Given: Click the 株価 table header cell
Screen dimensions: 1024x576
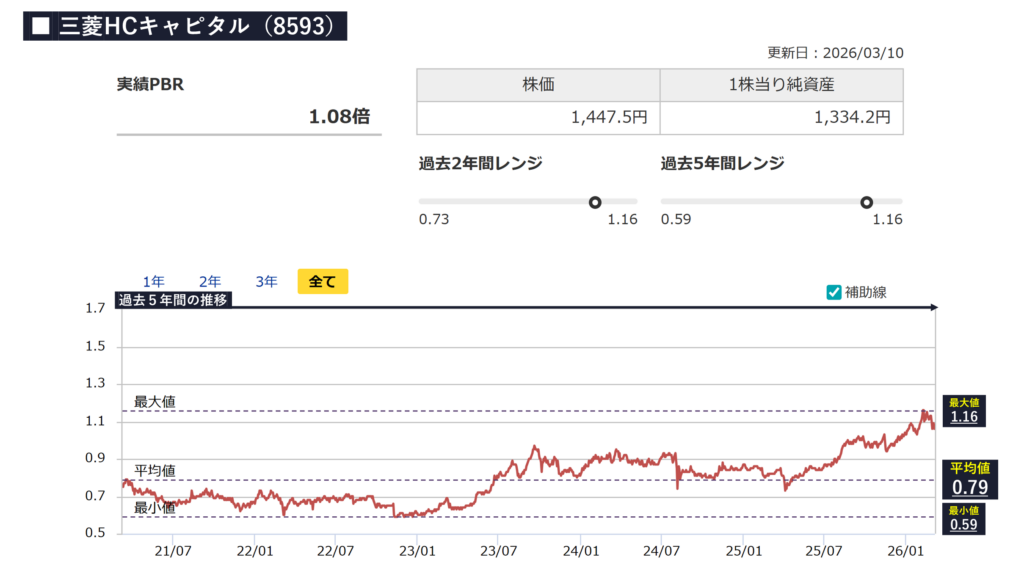Looking at the screenshot, I should (x=538, y=85).
